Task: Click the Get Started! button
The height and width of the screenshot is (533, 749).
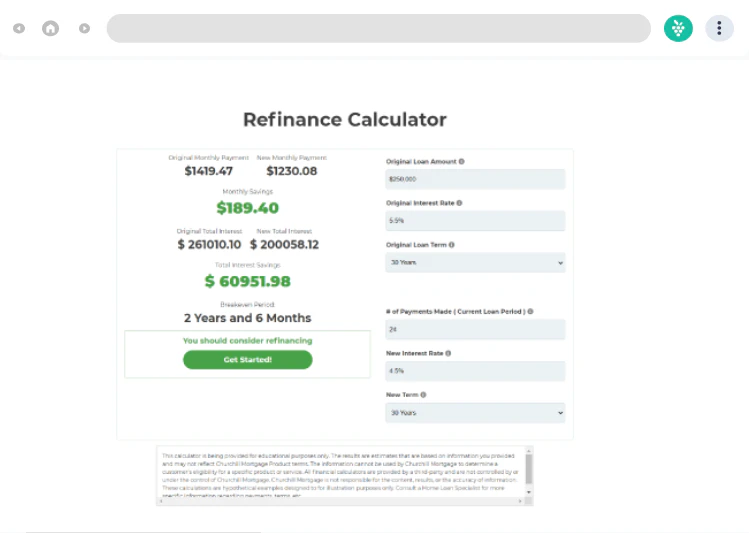Action: 247,359
